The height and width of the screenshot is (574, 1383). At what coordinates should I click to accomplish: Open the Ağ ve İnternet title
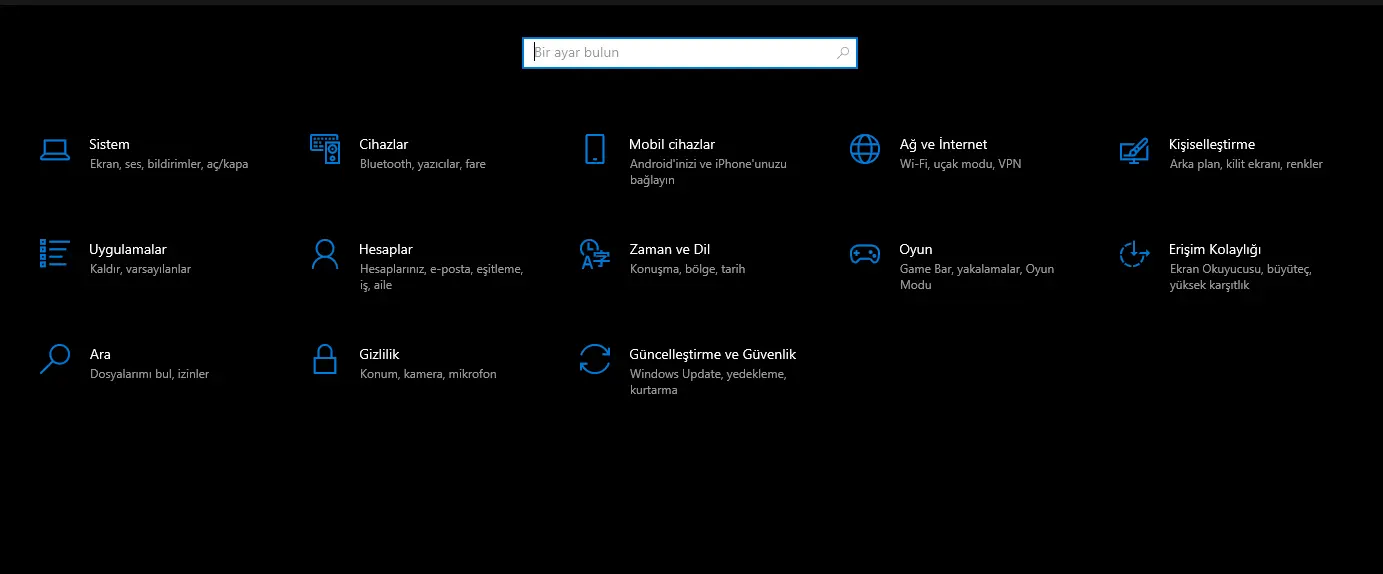click(x=943, y=144)
